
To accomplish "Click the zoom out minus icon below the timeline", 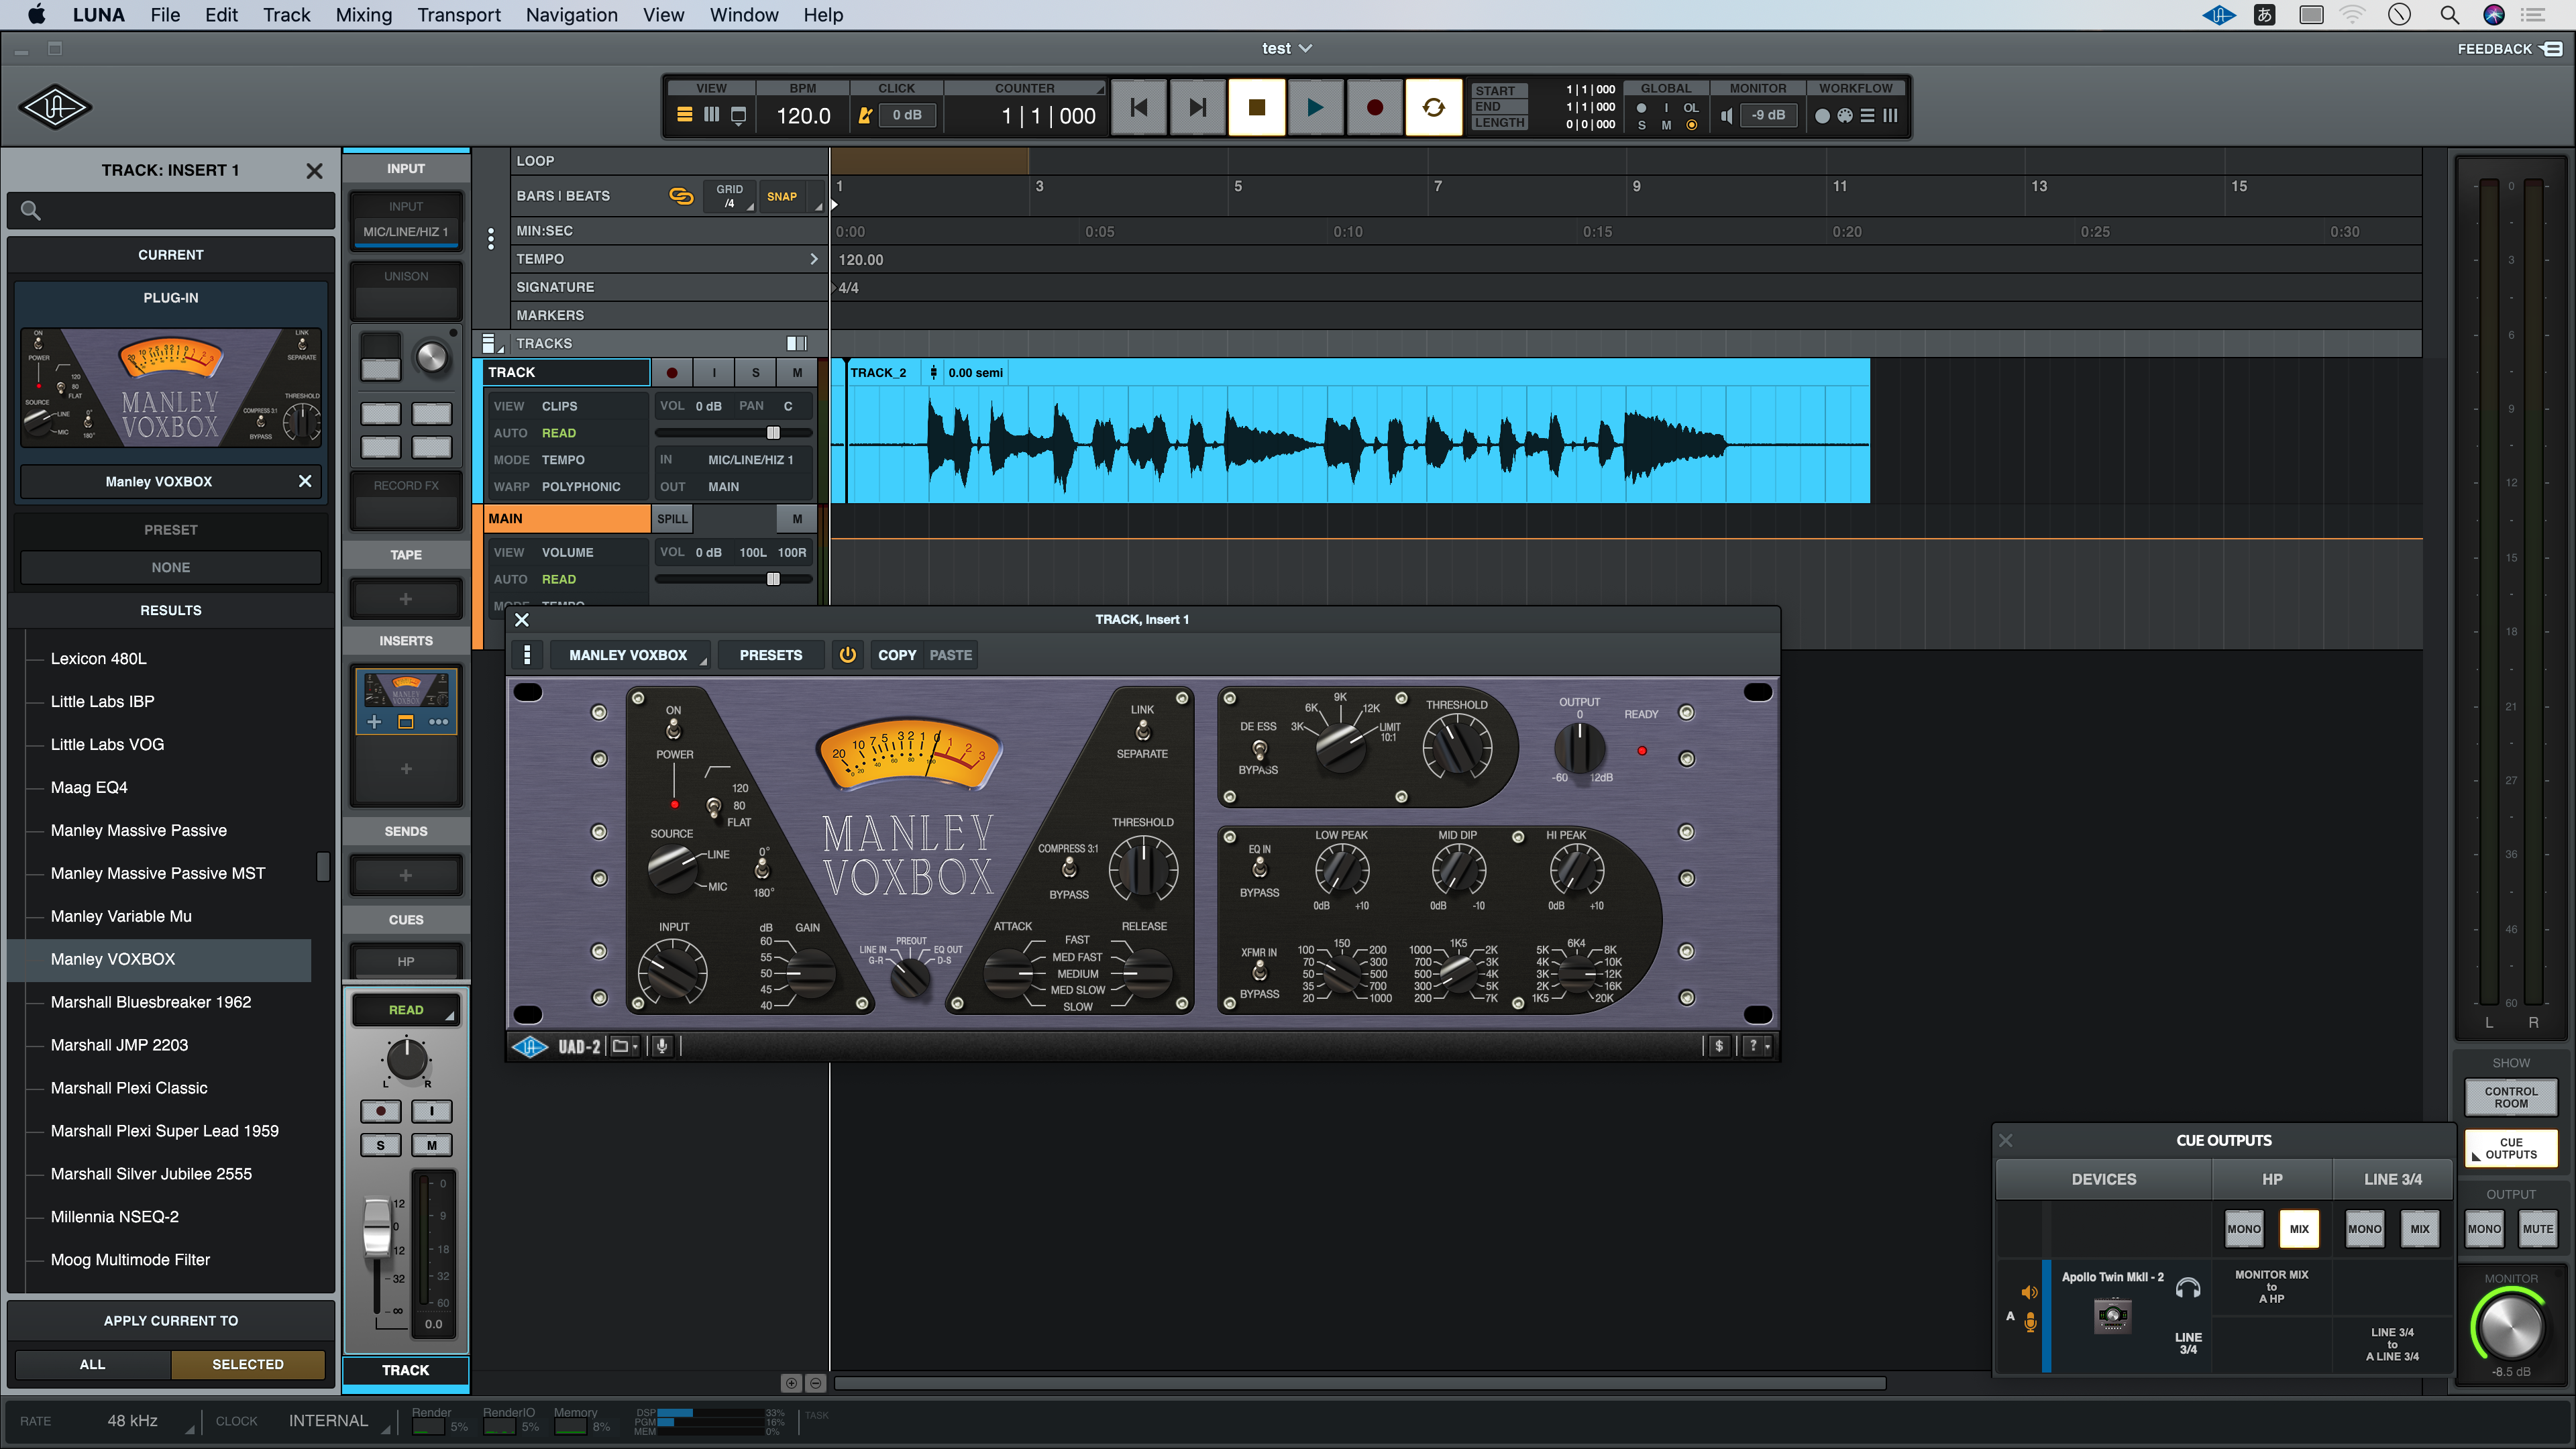I will point(815,1383).
